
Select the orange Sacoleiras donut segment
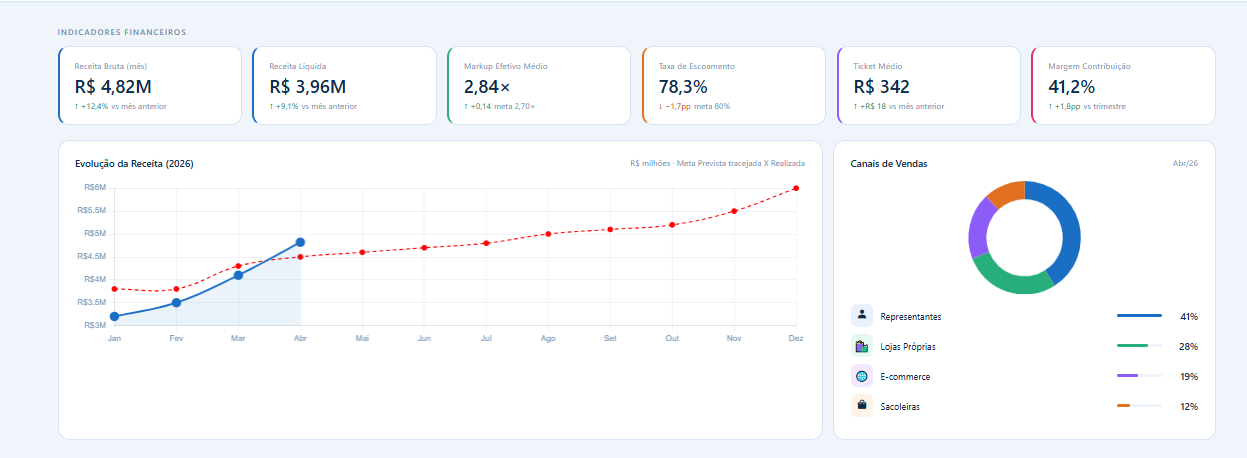tap(1006, 192)
